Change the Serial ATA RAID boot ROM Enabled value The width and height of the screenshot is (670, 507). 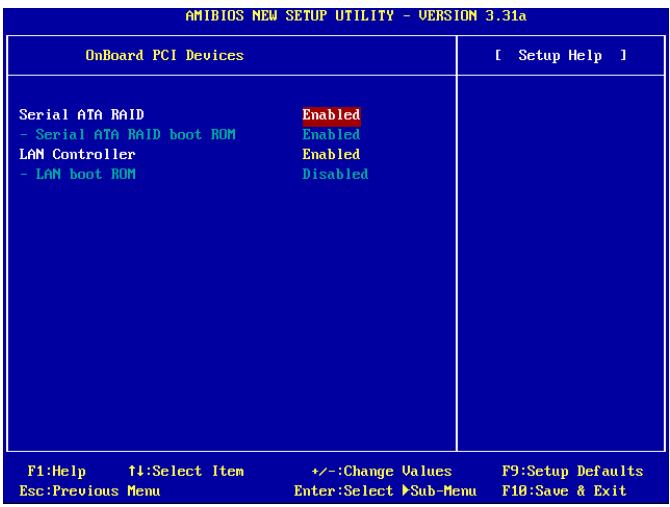click(x=331, y=135)
